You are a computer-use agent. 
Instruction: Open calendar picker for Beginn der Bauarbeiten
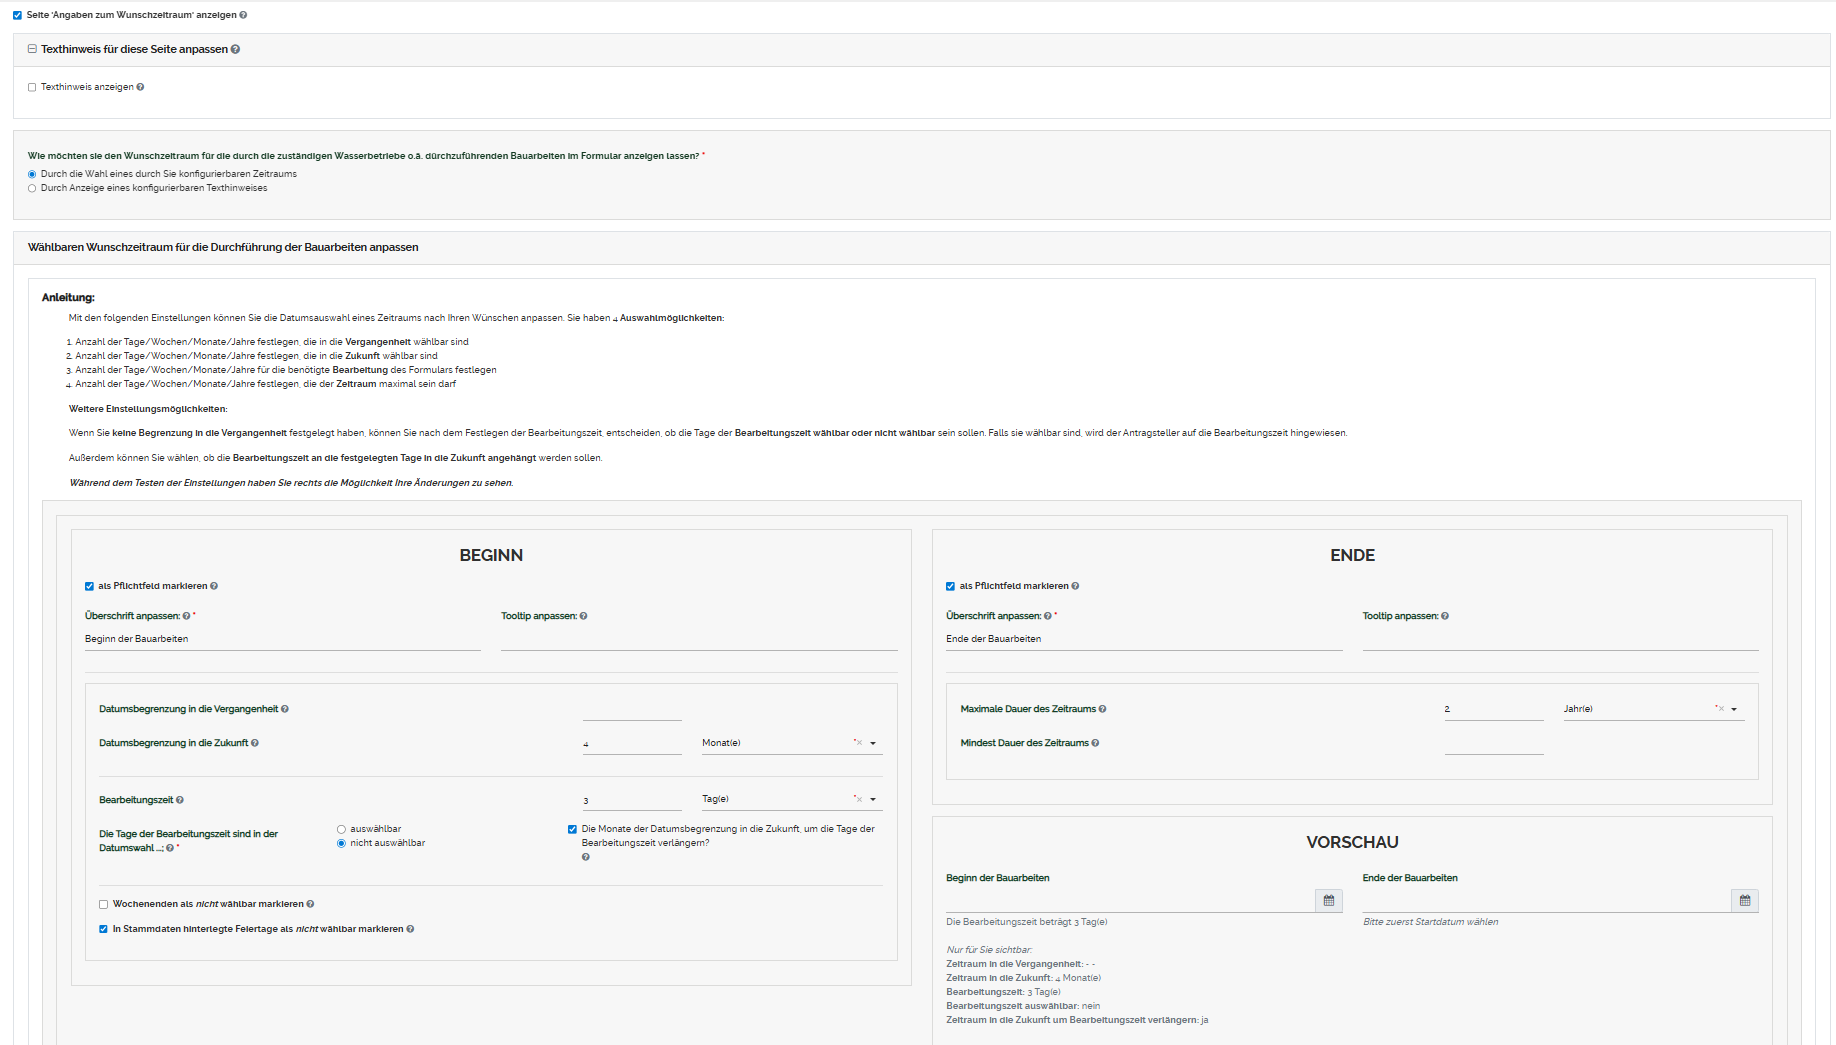pos(1328,901)
